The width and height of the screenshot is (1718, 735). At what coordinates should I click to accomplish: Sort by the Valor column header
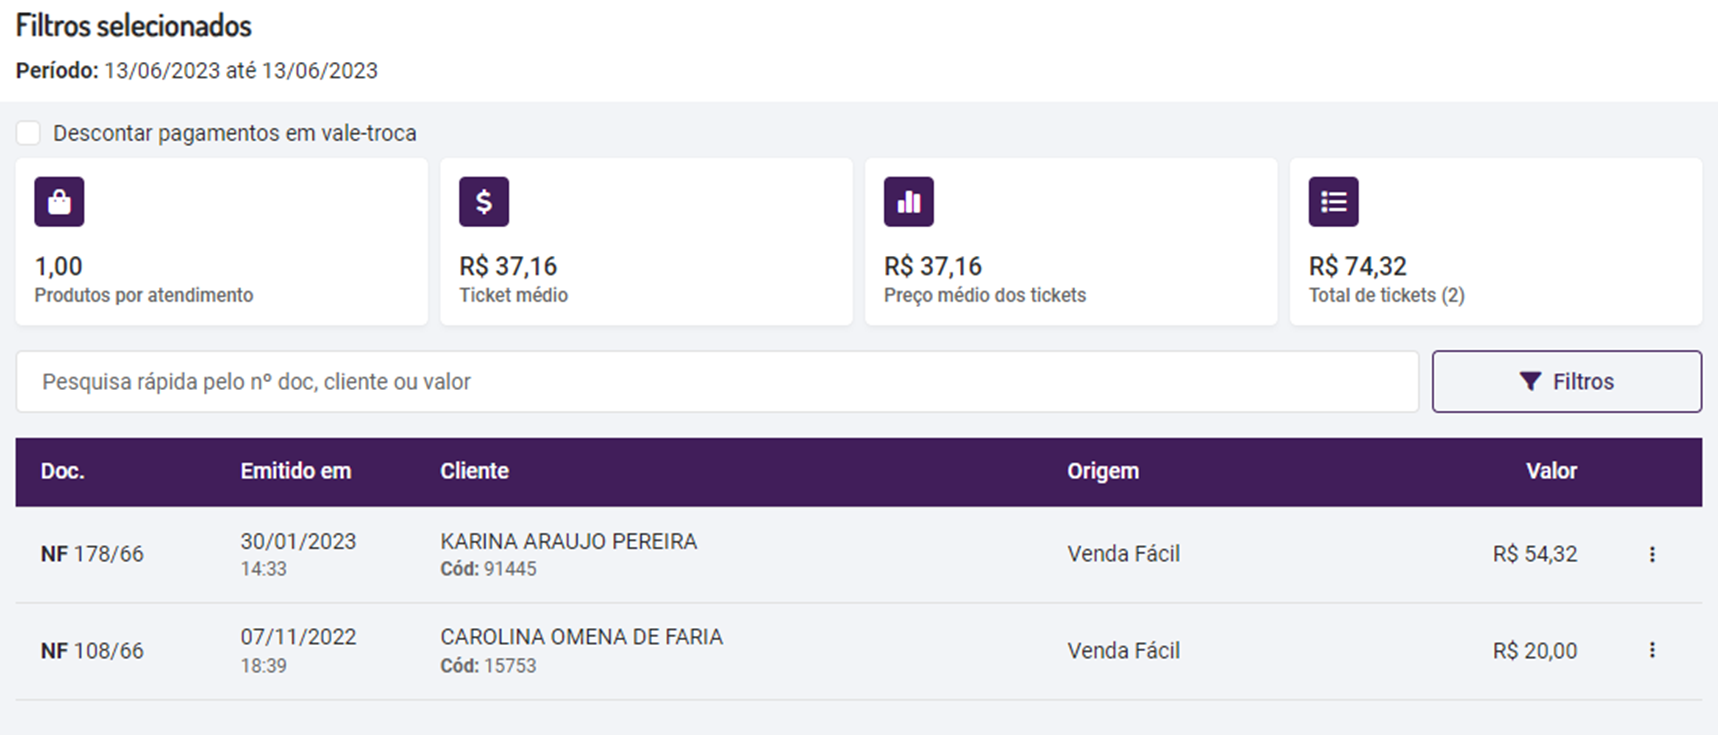[x=1550, y=471]
